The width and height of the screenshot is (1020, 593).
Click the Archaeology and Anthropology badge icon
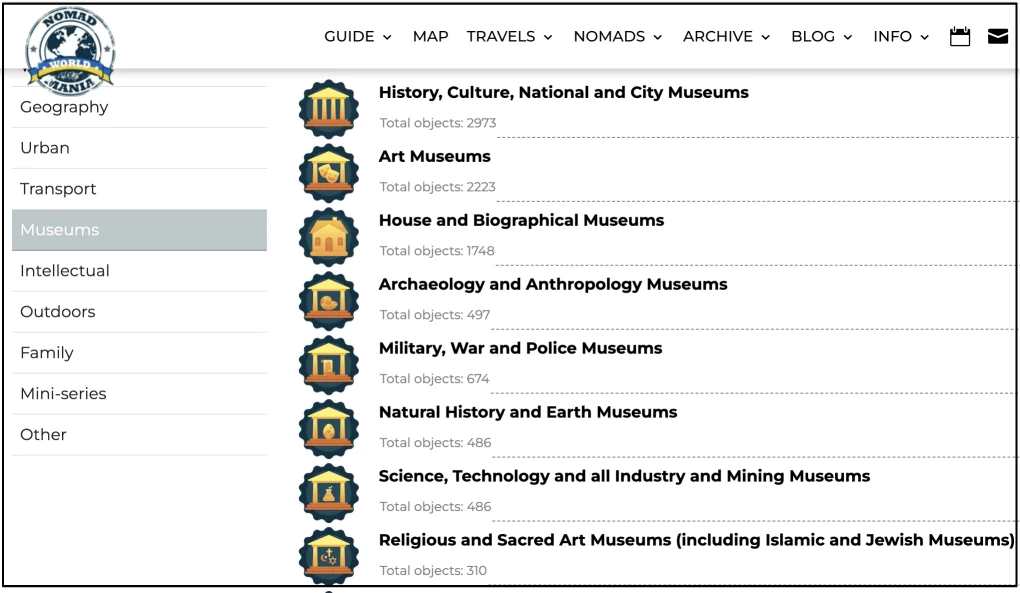328,300
